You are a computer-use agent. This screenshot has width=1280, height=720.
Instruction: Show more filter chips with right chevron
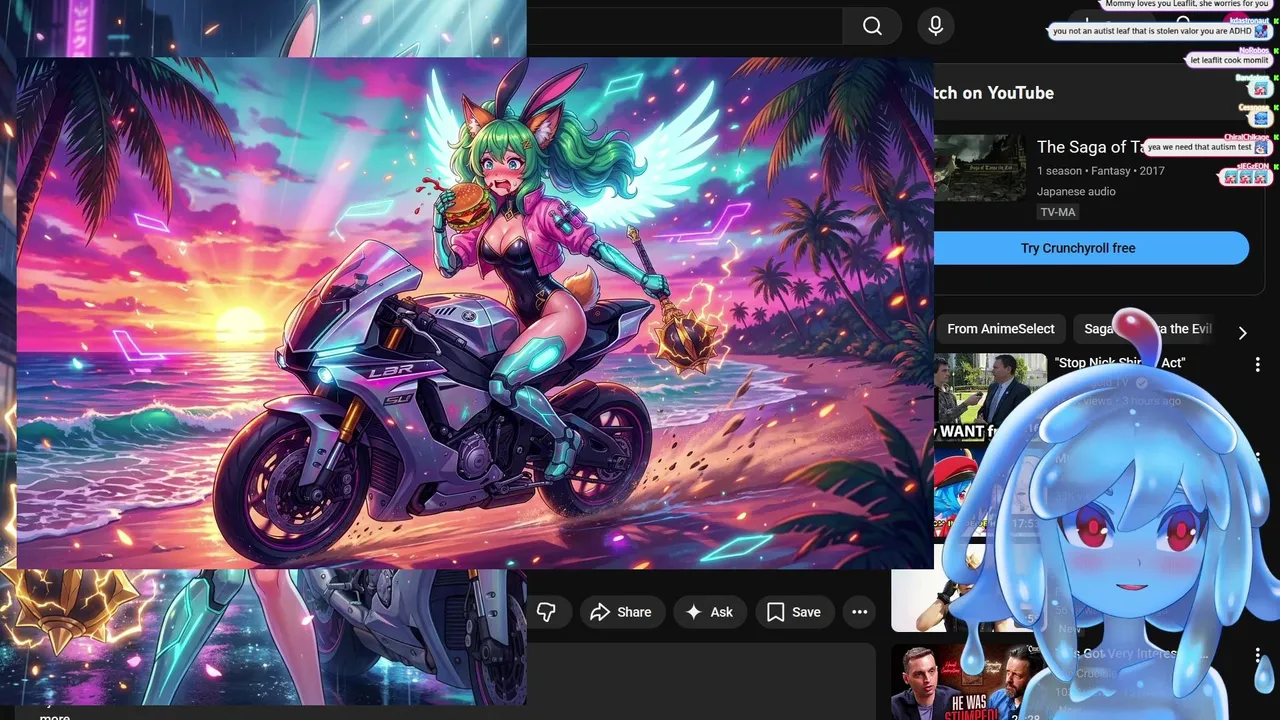click(x=1242, y=333)
